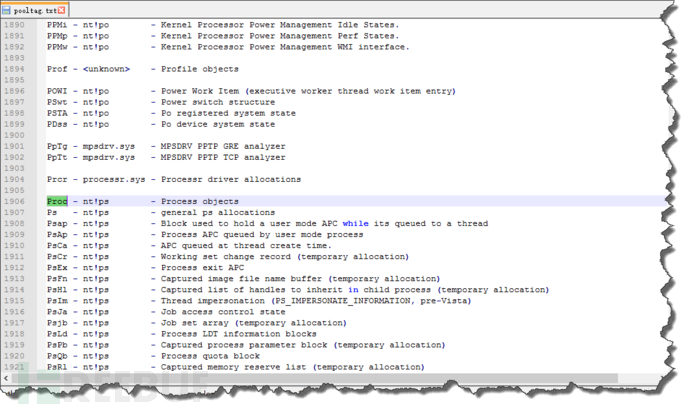Click the PsIm tag on line 1915
Image resolution: width=690 pixels, height=411 pixels.
(57, 301)
